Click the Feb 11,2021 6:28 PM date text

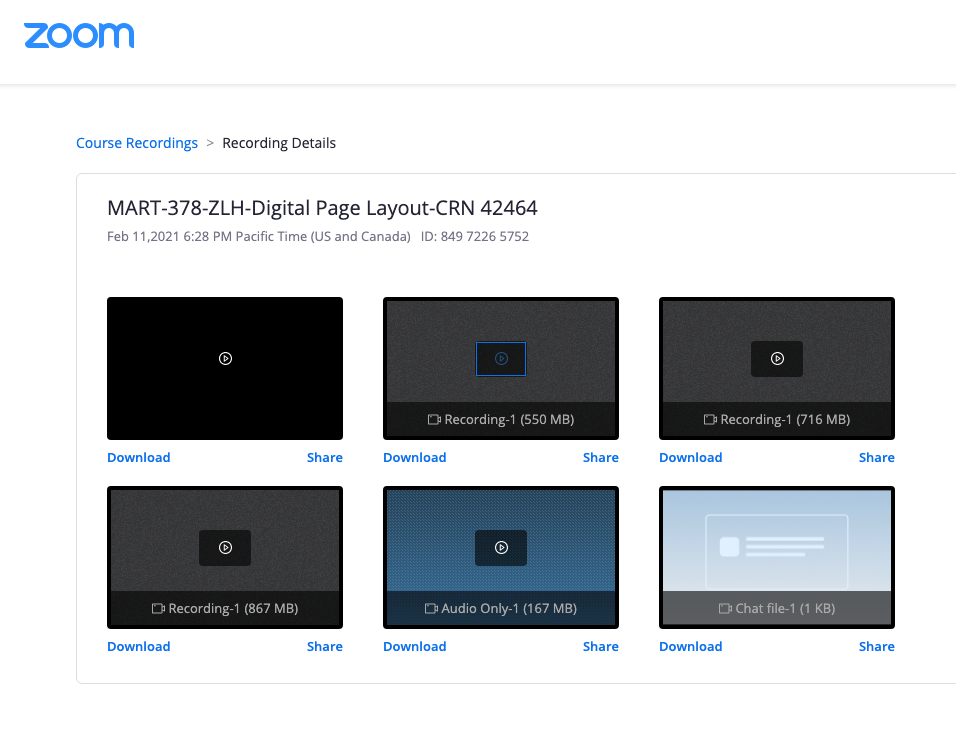[259, 237]
